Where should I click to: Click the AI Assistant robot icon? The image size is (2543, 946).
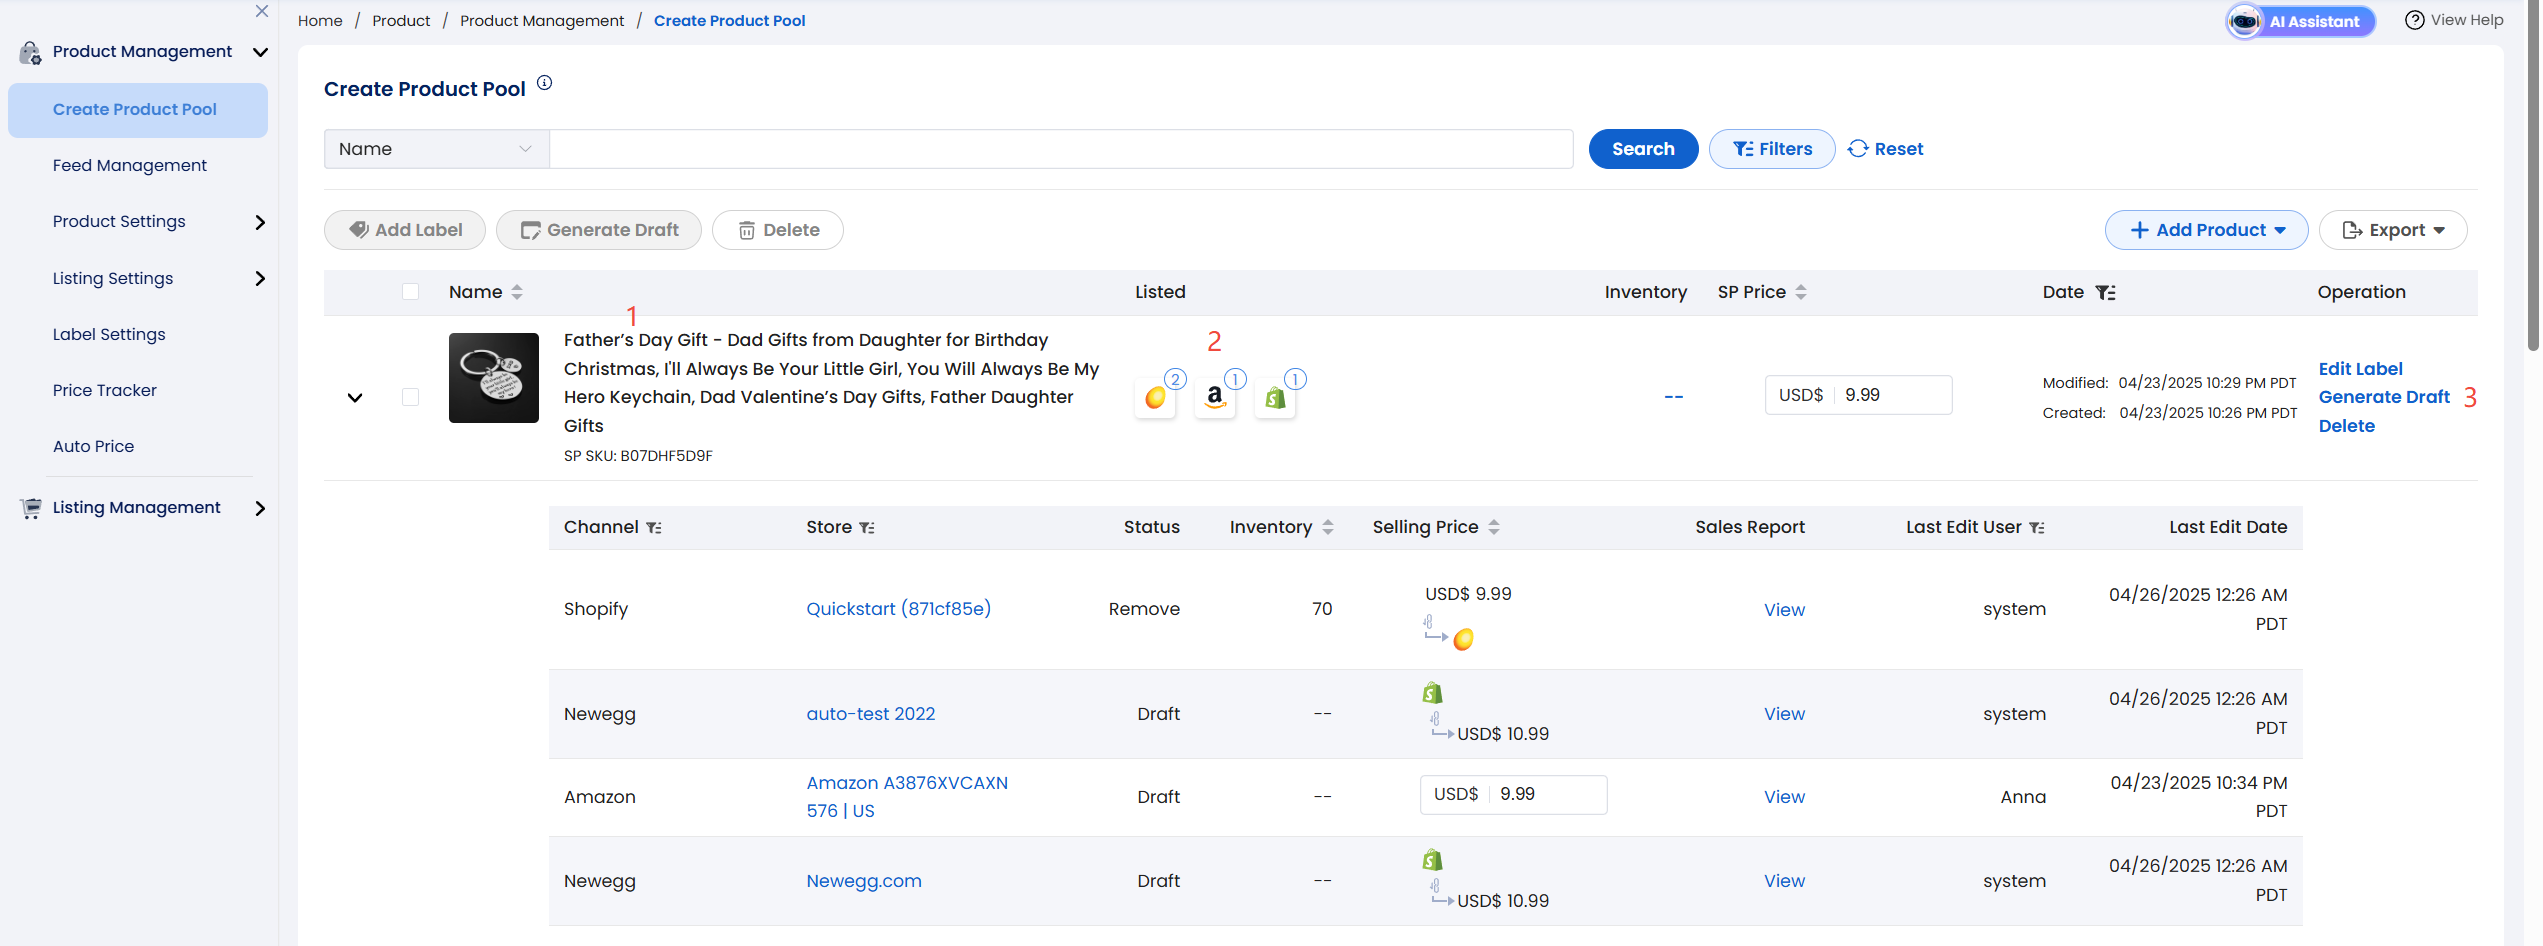pyautogui.click(x=2245, y=21)
